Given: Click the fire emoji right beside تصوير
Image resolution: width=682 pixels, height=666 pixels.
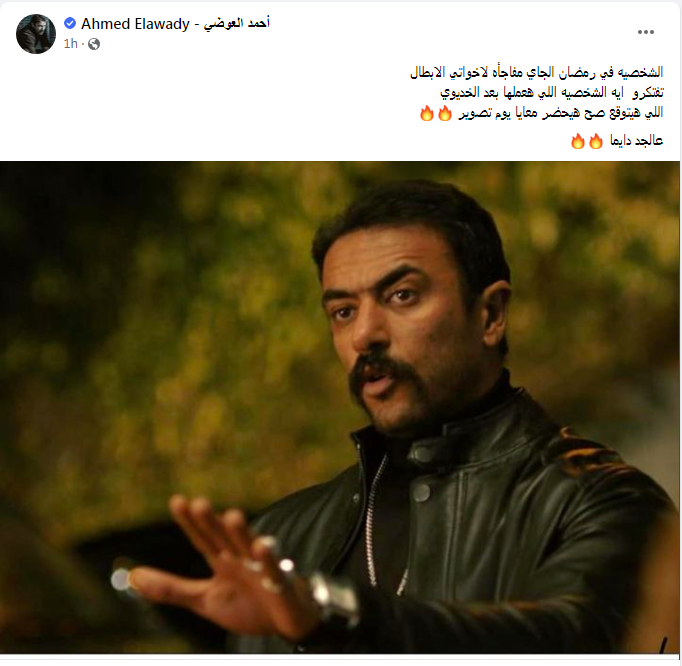Looking at the screenshot, I should pos(445,113).
